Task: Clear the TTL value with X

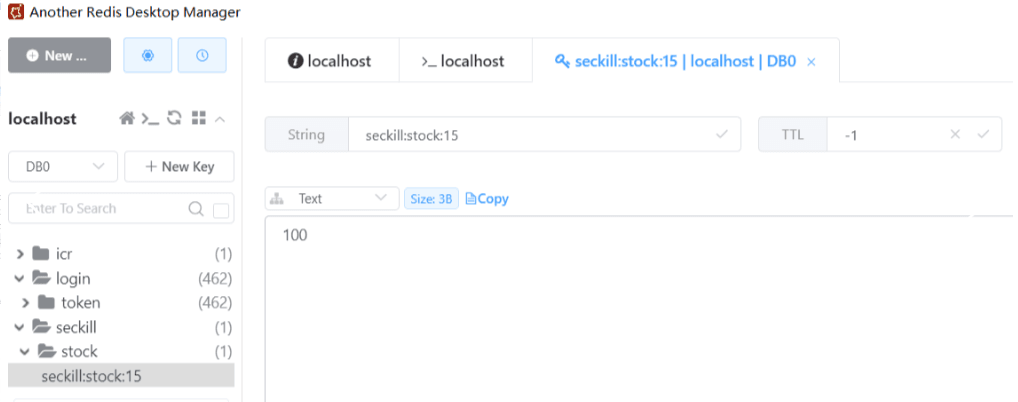Action: [955, 134]
